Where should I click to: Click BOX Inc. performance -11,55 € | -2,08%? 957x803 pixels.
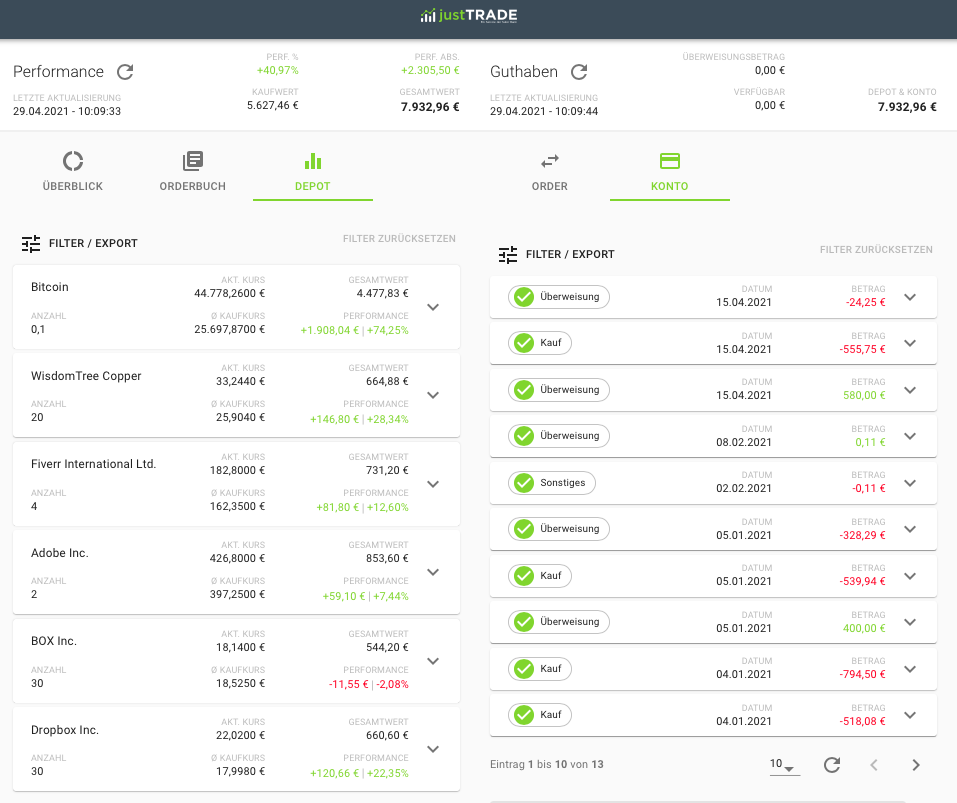369,684
